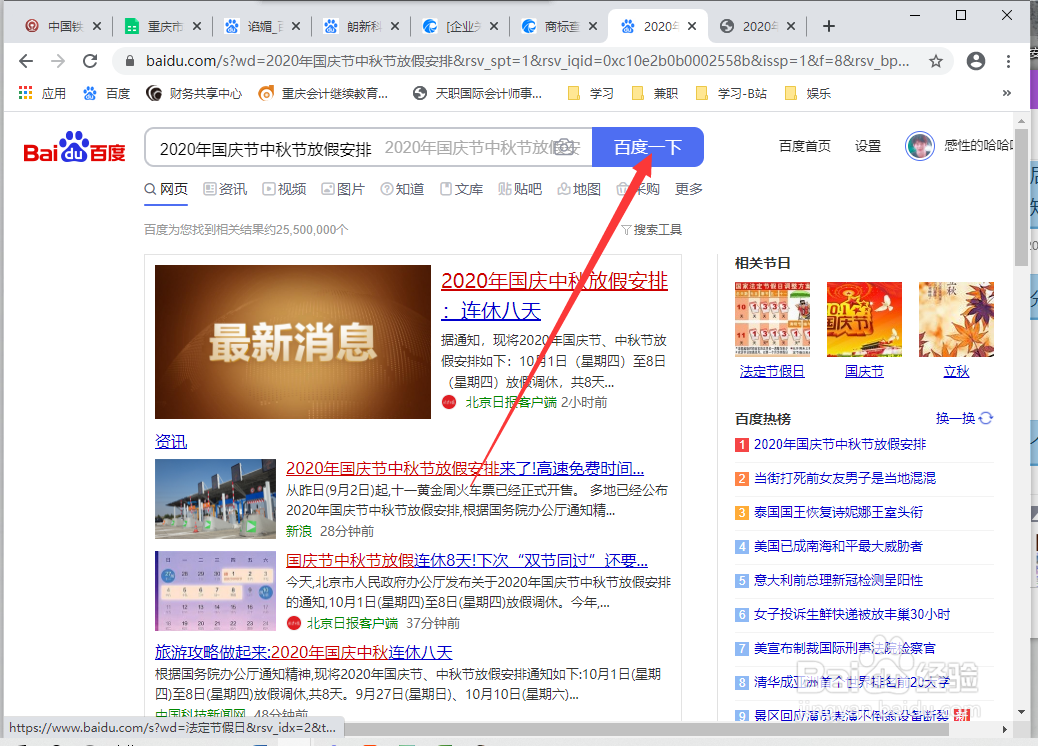This screenshot has height=746, width=1038.
Task: Open the 法定节假日 related holiday image
Action: click(x=772, y=319)
